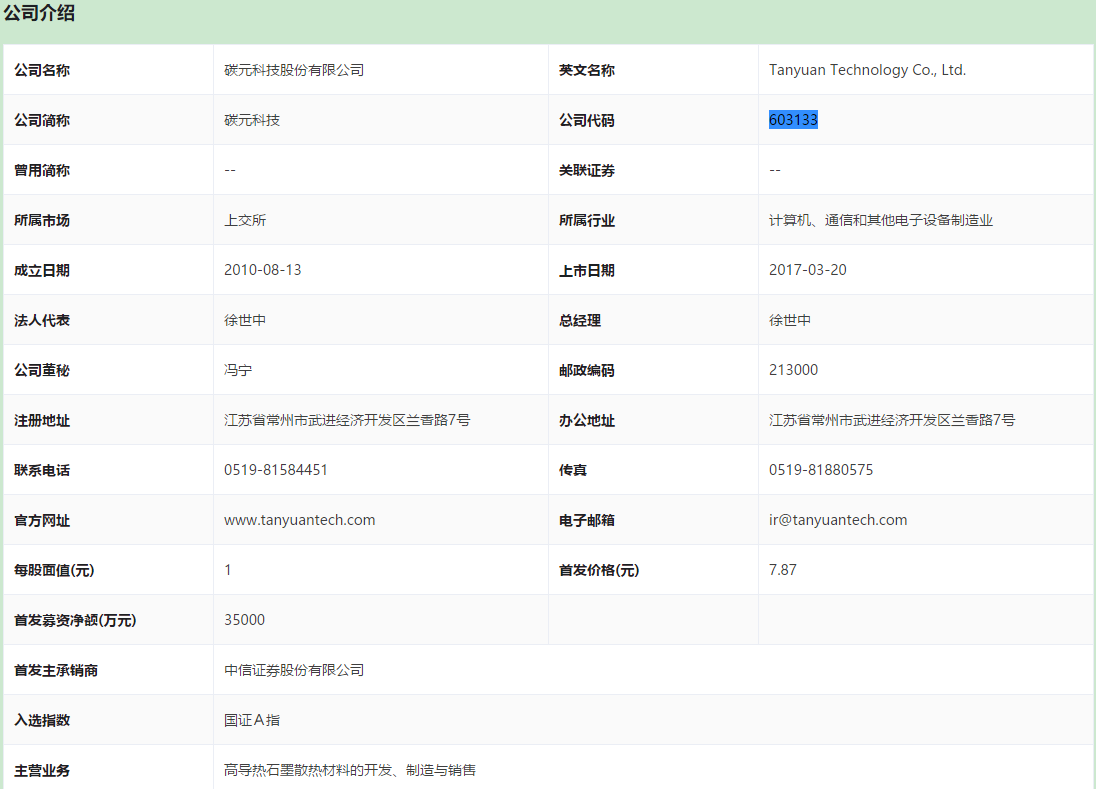This screenshot has height=789, width=1096.
Task: Click the 办公地址 address value
Action: (x=891, y=420)
